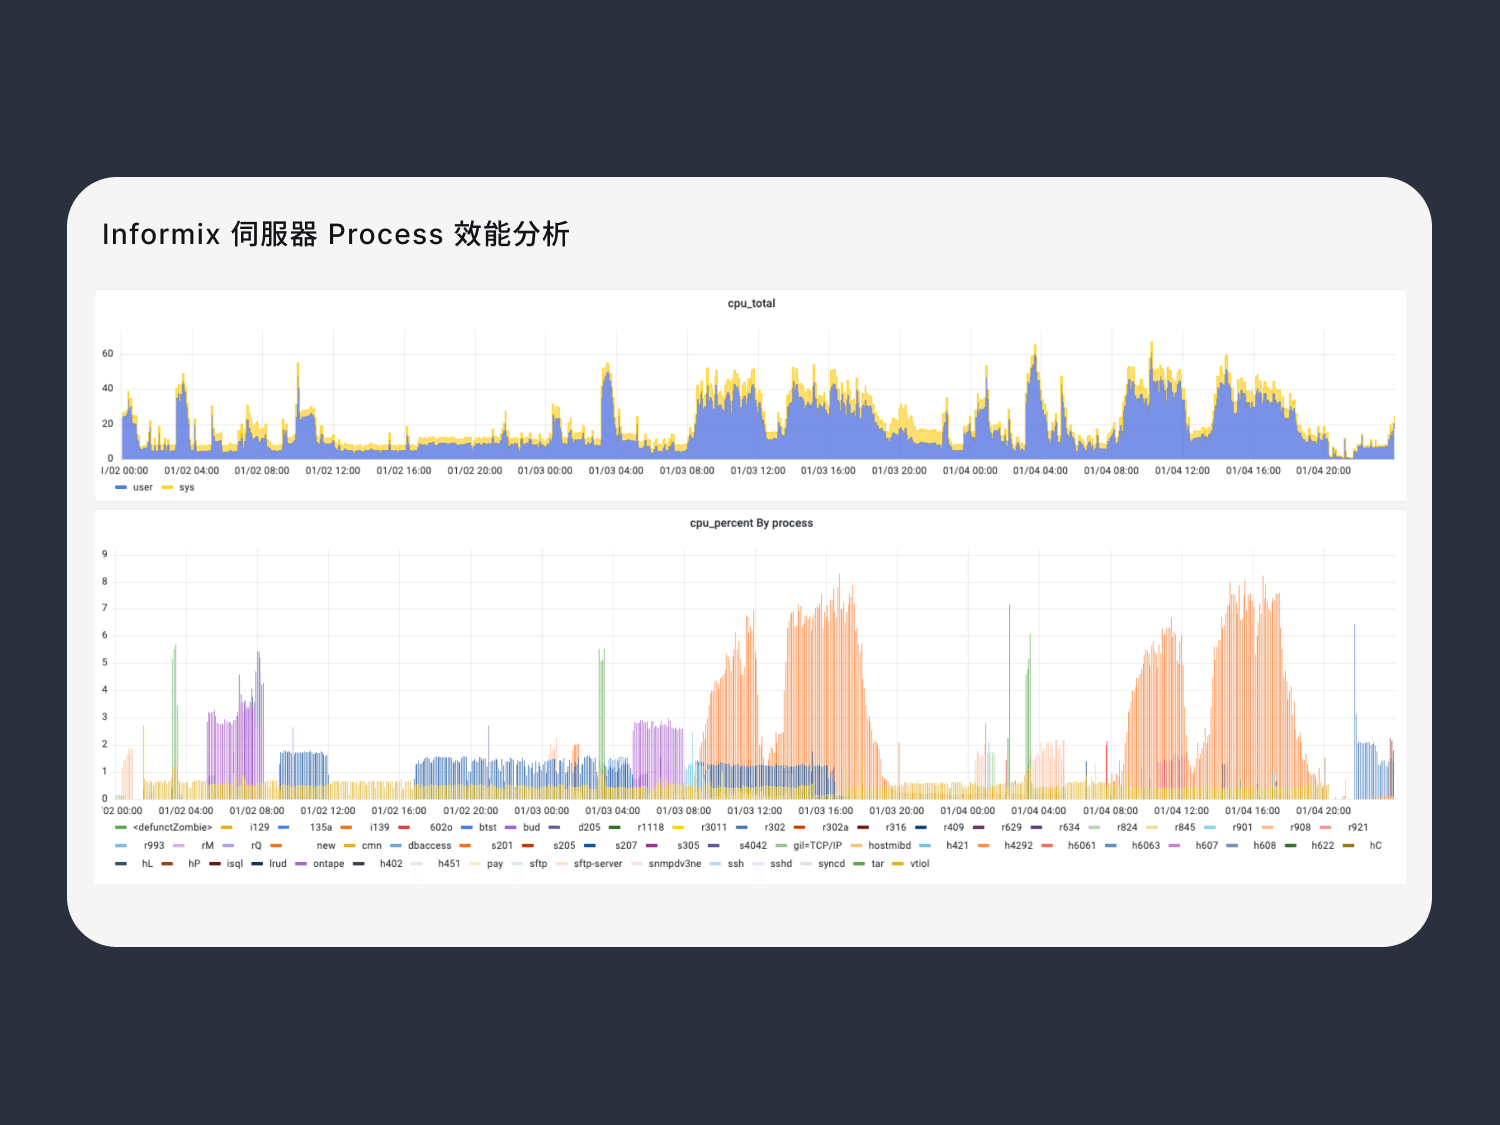Viewport: 1500px width, 1125px height.
Task: Toggle the sys series in cpu_total legend
Action: coord(186,488)
